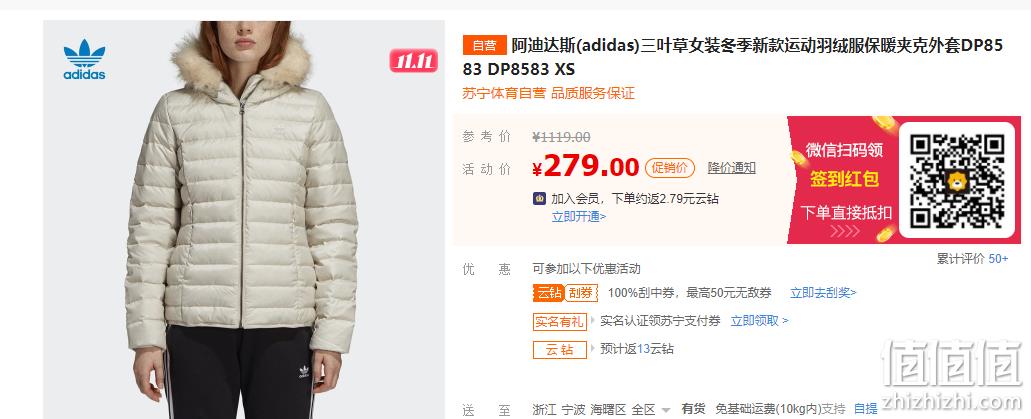Open the 降价通知 price drop alert
This screenshot has width=1031, height=419.
pos(731,168)
